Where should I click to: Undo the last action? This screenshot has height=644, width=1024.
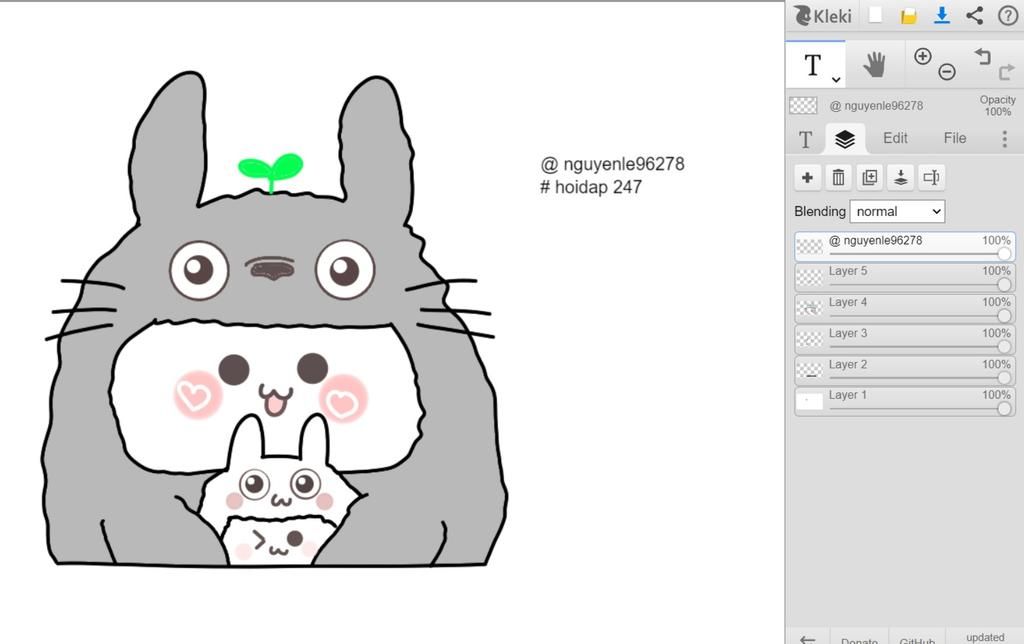coord(982,57)
